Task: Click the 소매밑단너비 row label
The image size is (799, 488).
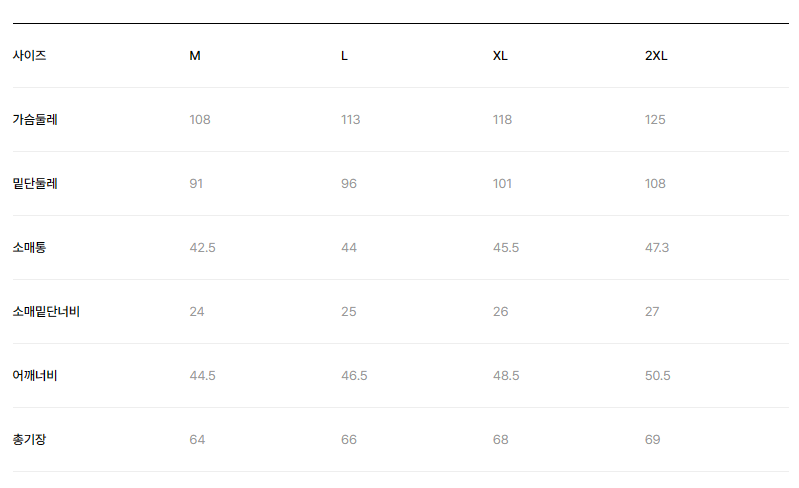Action: point(46,312)
